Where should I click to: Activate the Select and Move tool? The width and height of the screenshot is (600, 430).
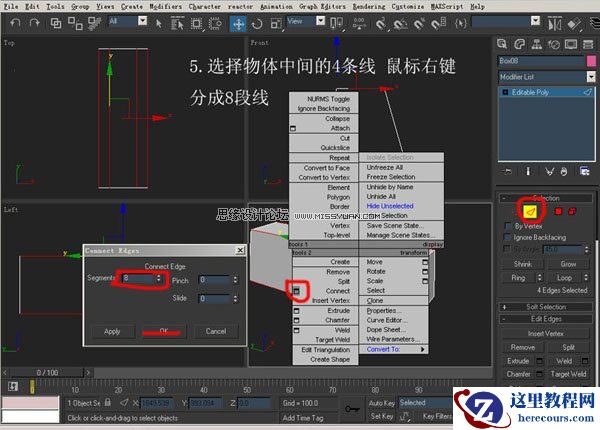click(x=238, y=24)
